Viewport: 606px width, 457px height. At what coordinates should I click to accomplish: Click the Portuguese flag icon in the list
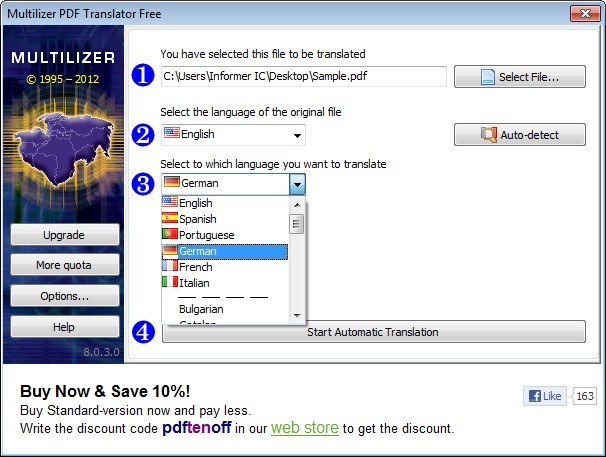[x=170, y=234]
